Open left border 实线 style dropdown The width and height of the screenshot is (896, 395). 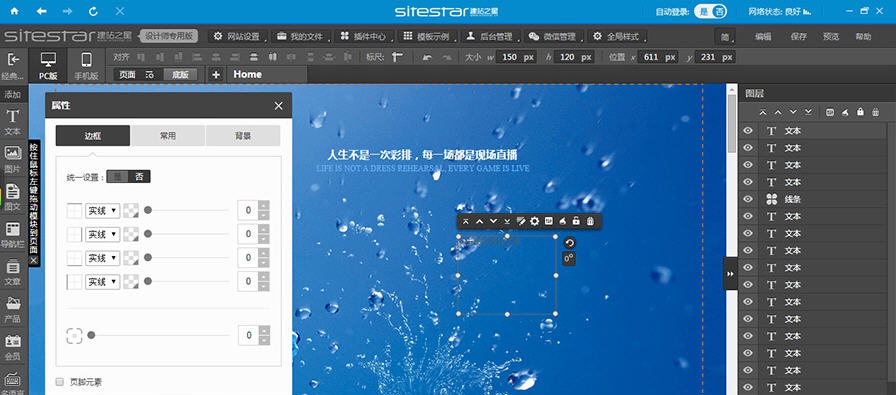coord(102,281)
